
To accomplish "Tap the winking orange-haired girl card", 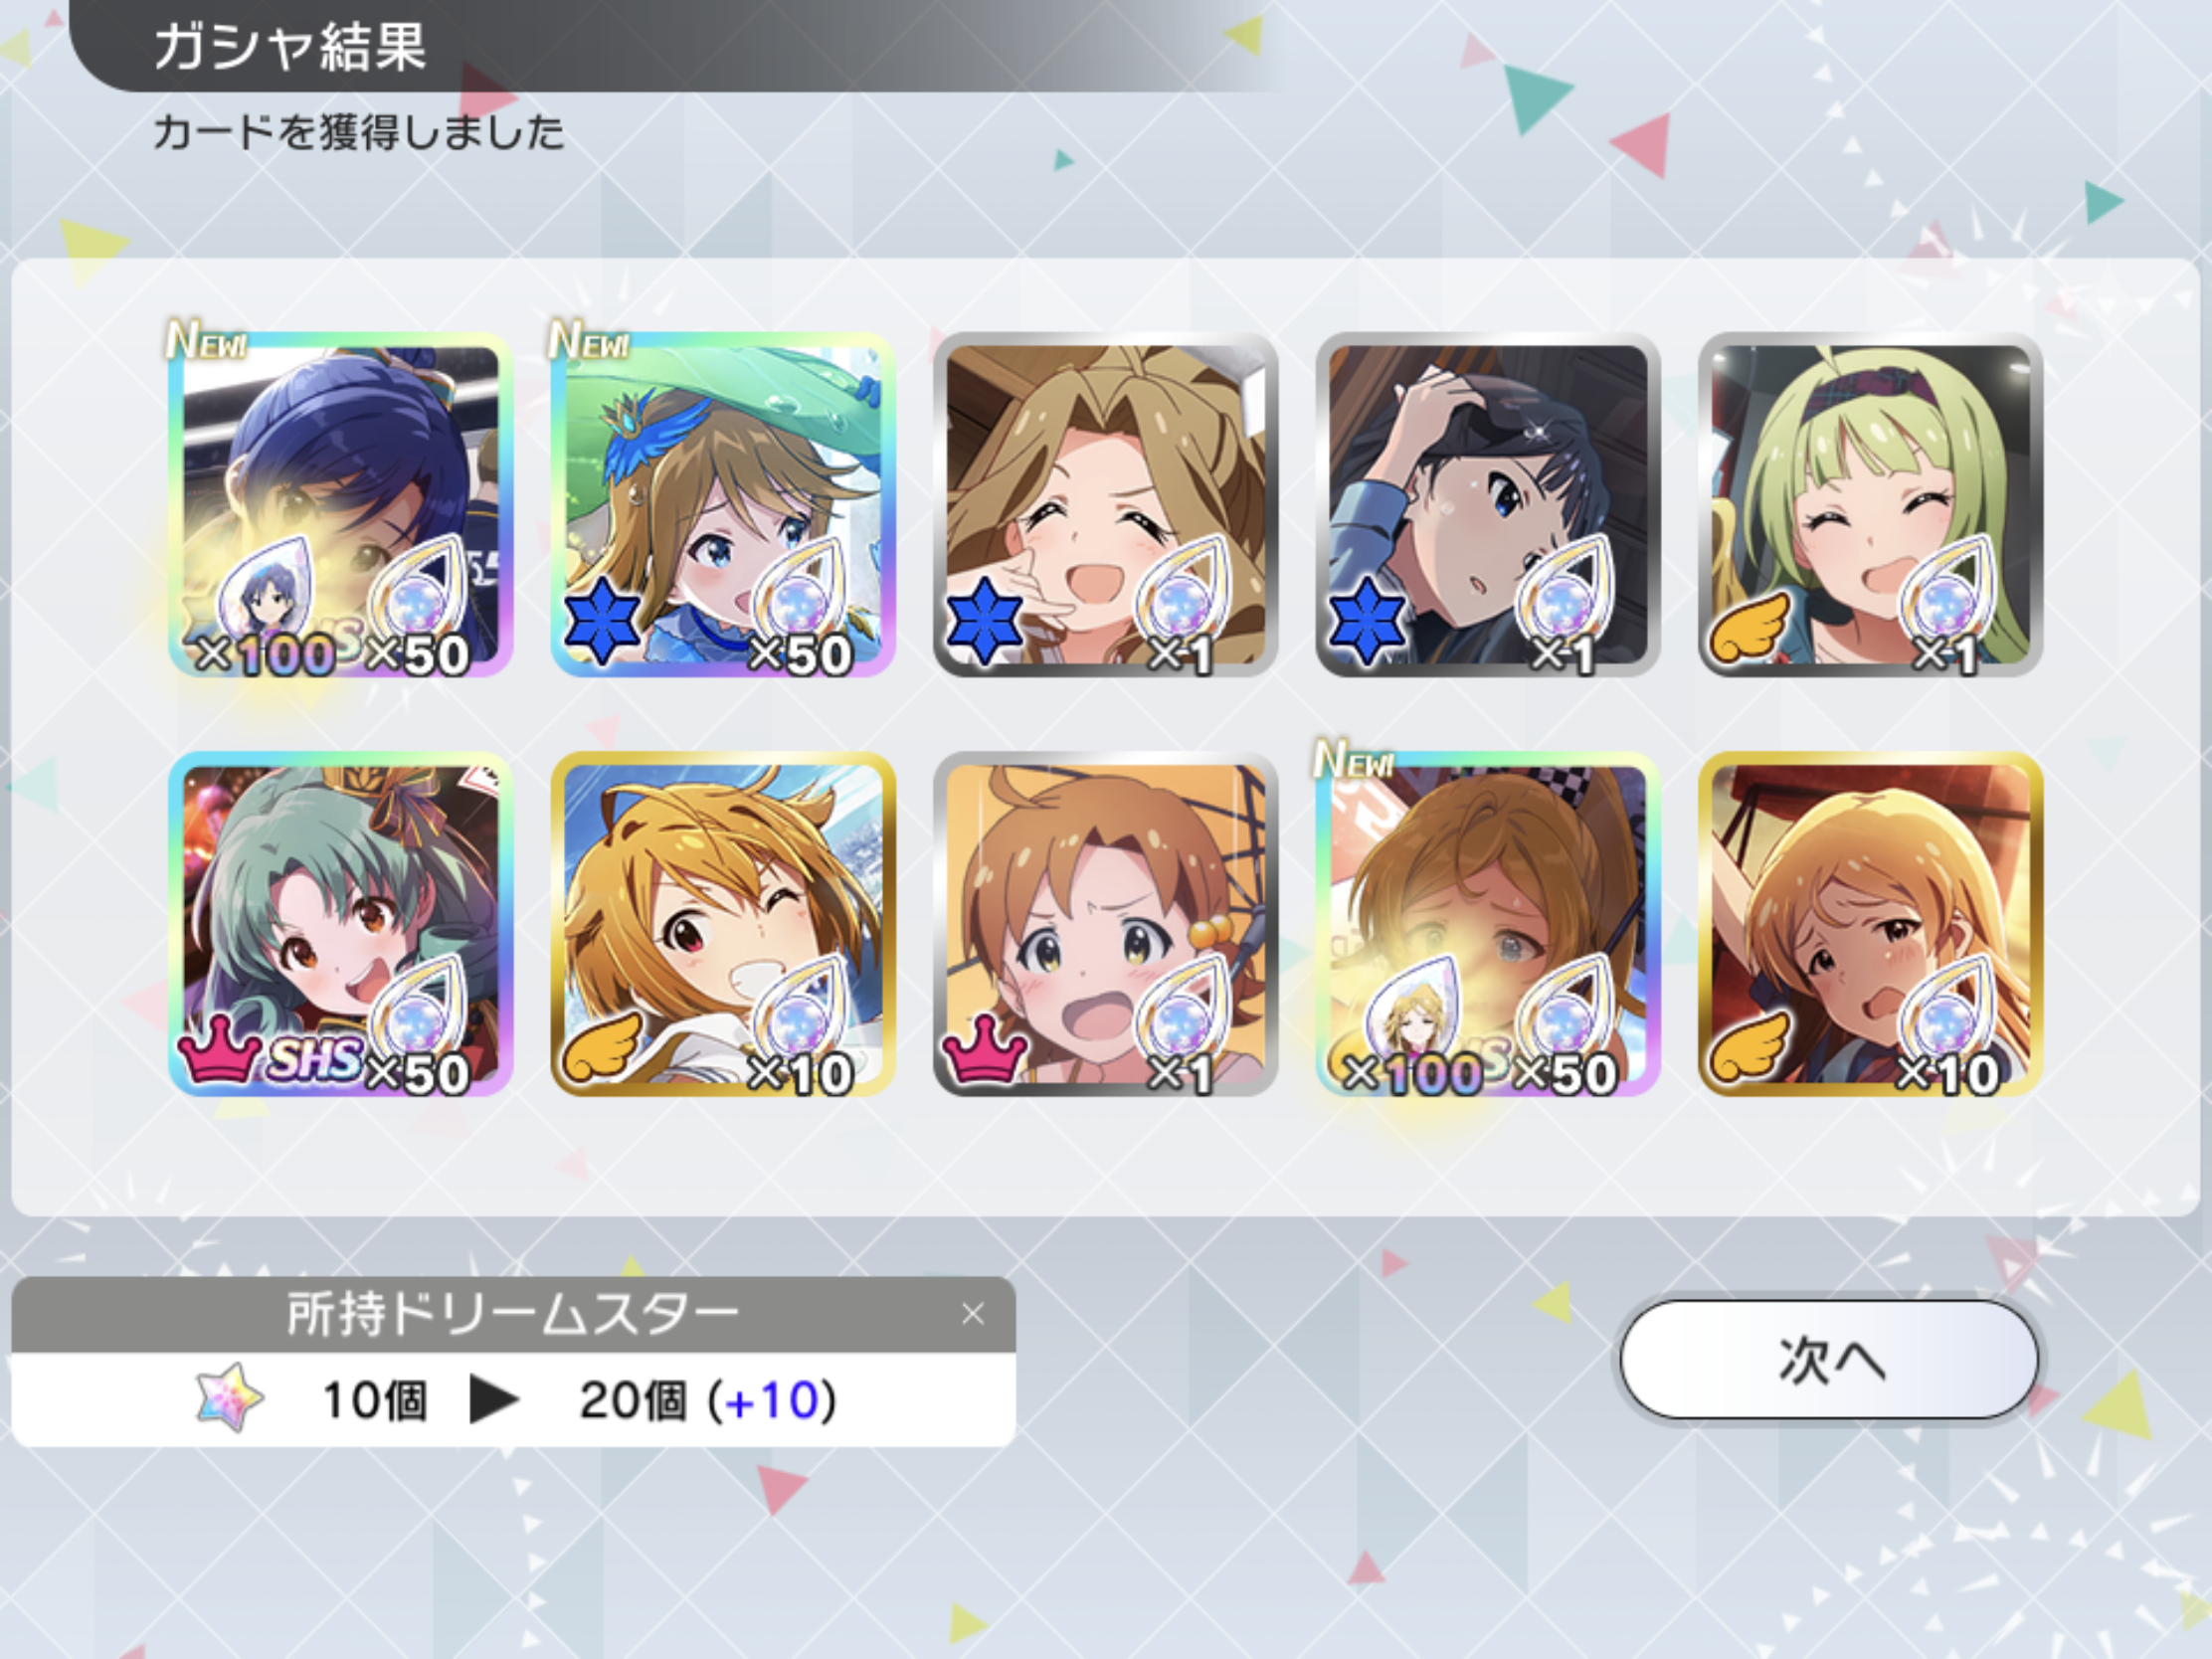I will (x=723, y=924).
